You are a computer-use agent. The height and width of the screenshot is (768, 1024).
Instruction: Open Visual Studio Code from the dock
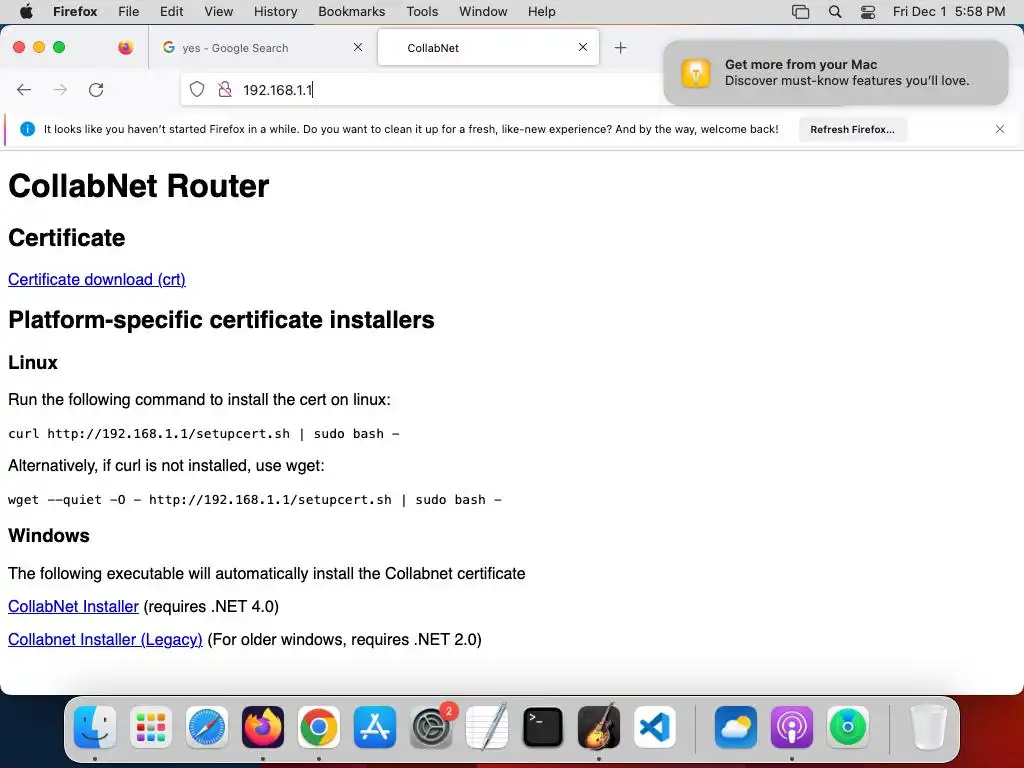(x=654, y=727)
